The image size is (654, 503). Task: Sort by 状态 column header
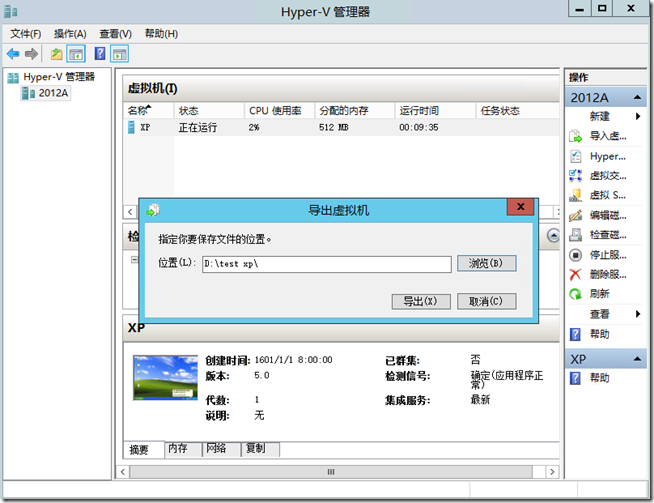click(x=209, y=111)
